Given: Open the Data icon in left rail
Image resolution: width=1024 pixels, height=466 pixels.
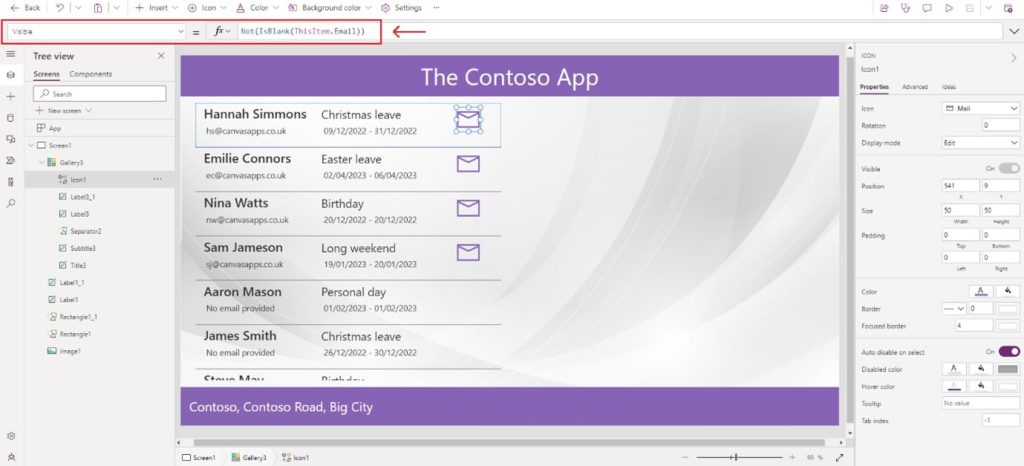Looking at the screenshot, I should click(10, 118).
